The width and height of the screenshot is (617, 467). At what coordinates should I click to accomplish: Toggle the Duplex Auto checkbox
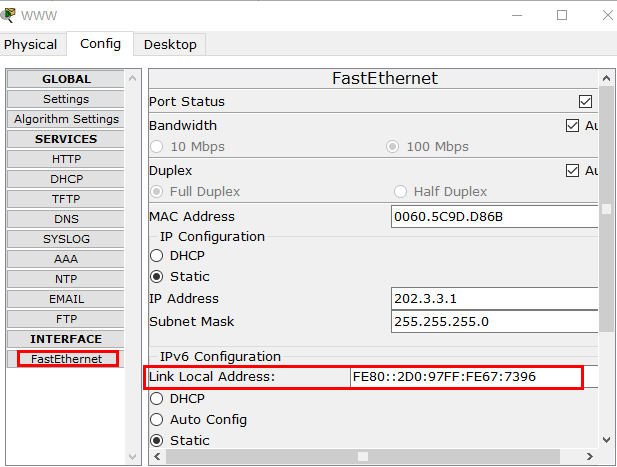click(x=573, y=170)
